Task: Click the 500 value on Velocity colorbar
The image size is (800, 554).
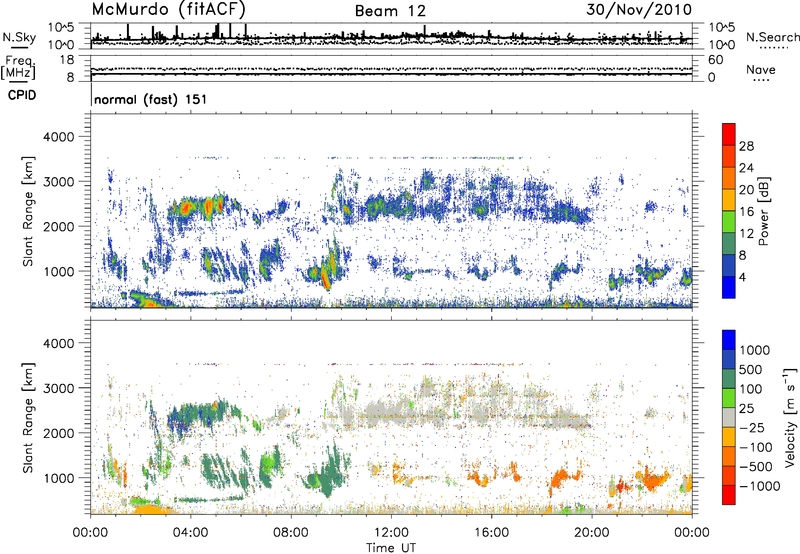Action: [751, 370]
